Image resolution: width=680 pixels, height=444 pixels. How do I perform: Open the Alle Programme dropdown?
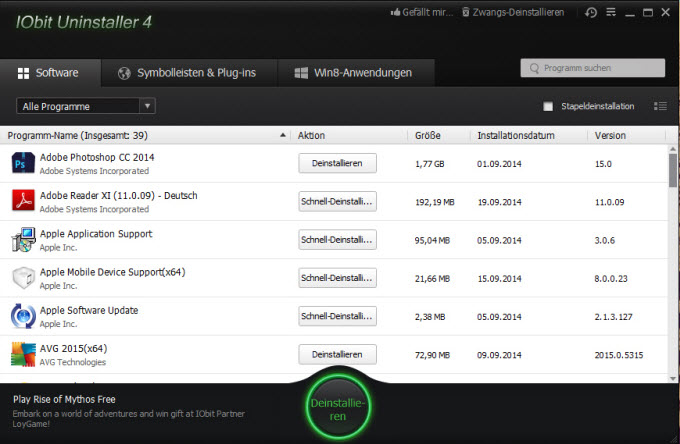(85, 106)
